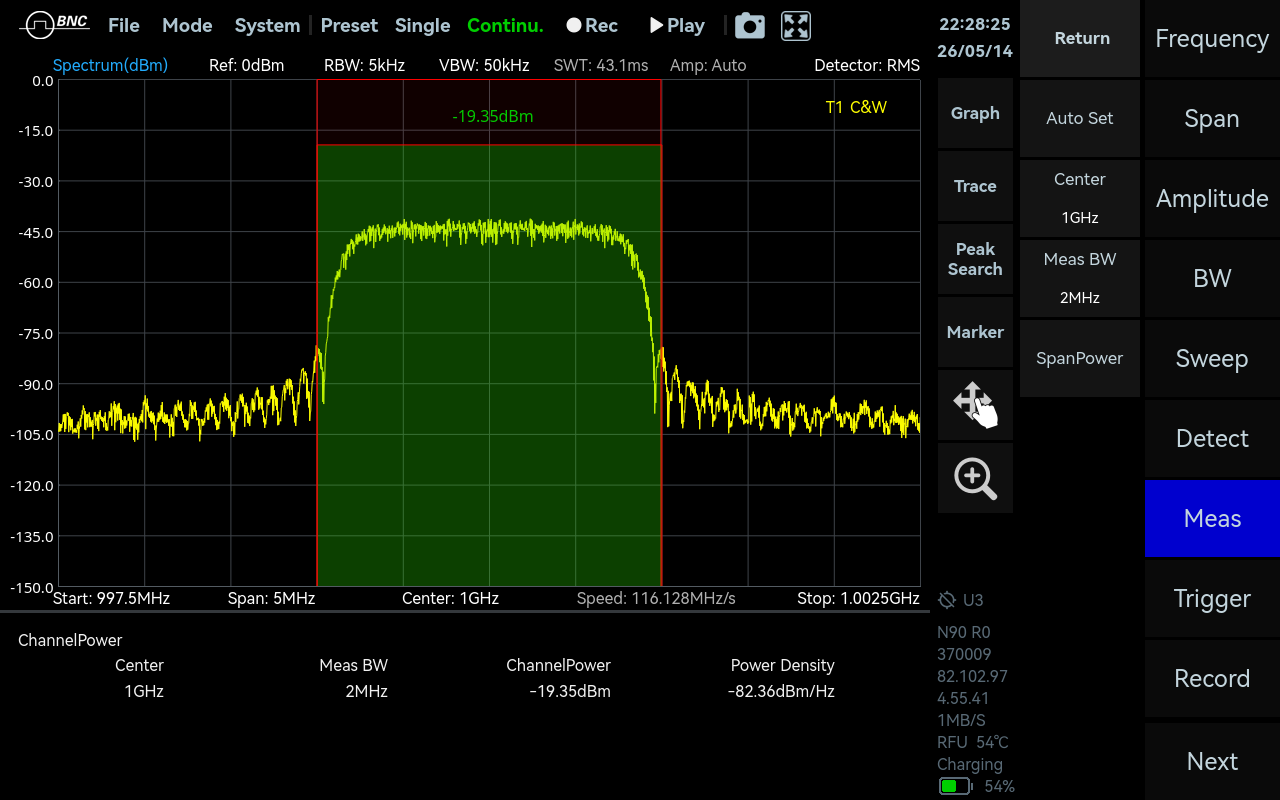The height and width of the screenshot is (800, 1280).
Task: Click the -19.35dBm channel power marker label
Action: coord(492,116)
